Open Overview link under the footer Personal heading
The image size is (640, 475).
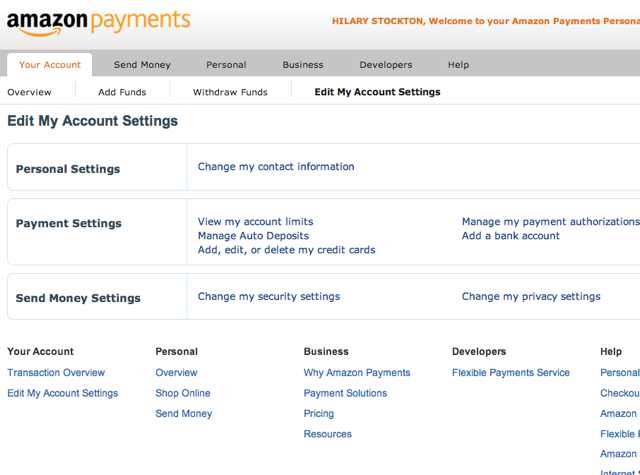tap(176, 373)
